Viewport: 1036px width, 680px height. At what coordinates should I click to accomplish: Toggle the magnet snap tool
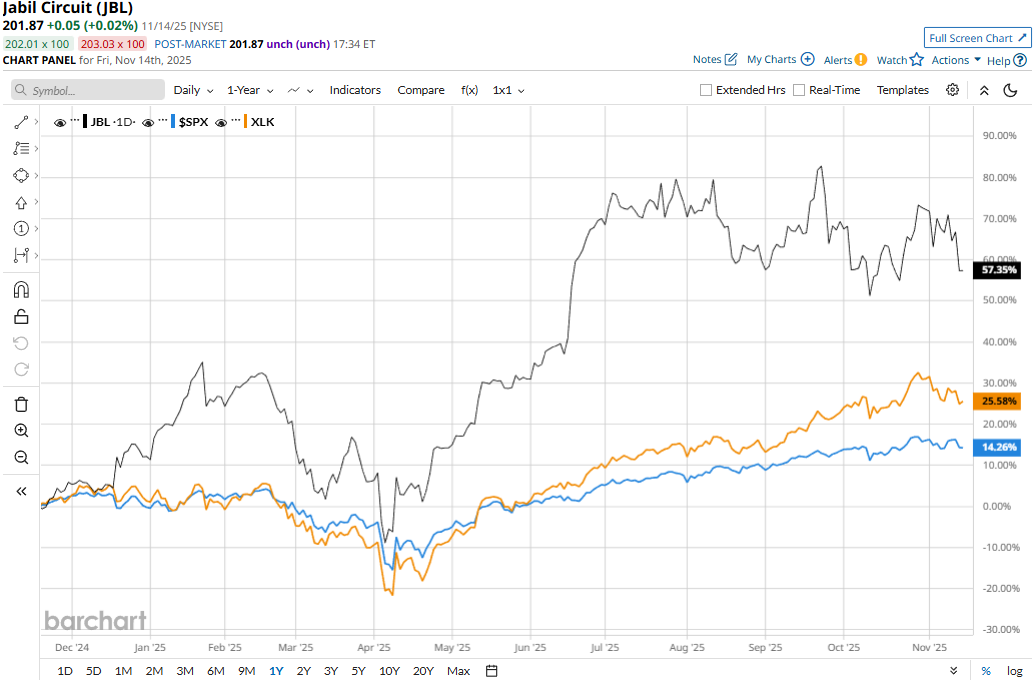[x=21, y=290]
